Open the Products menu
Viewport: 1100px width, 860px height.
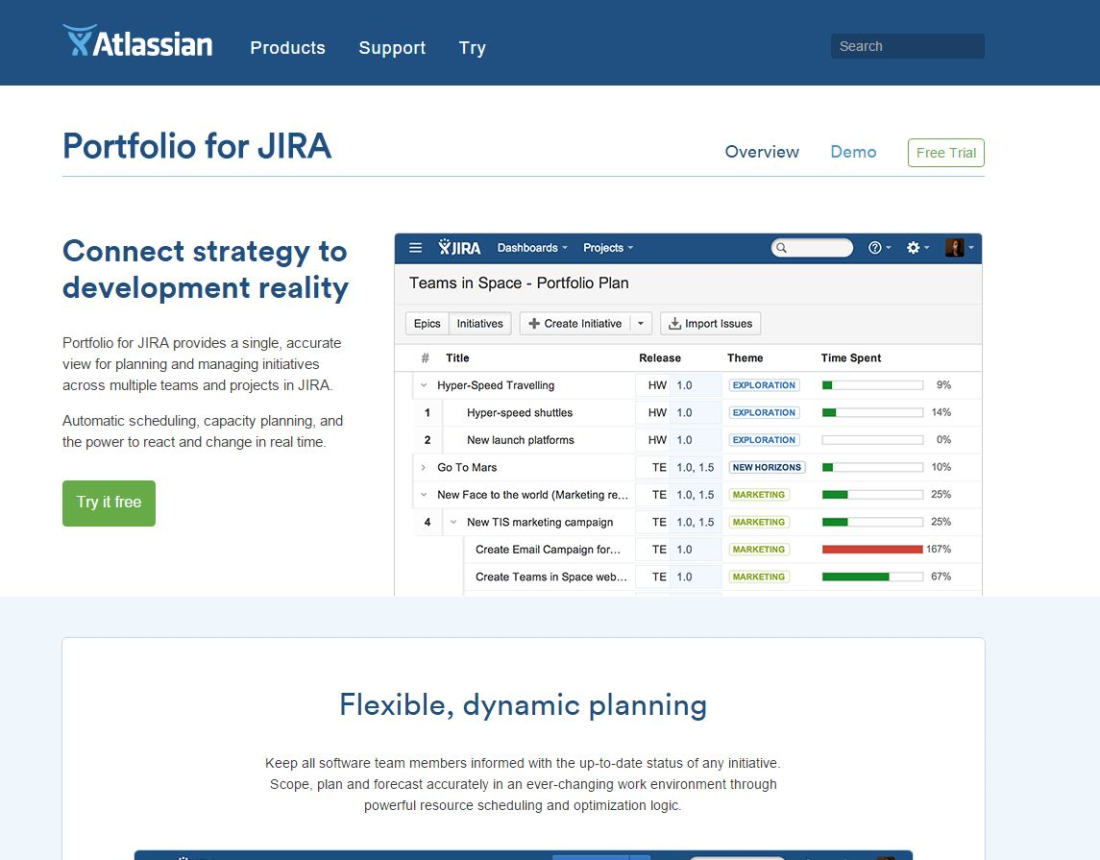click(x=288, y=48)
